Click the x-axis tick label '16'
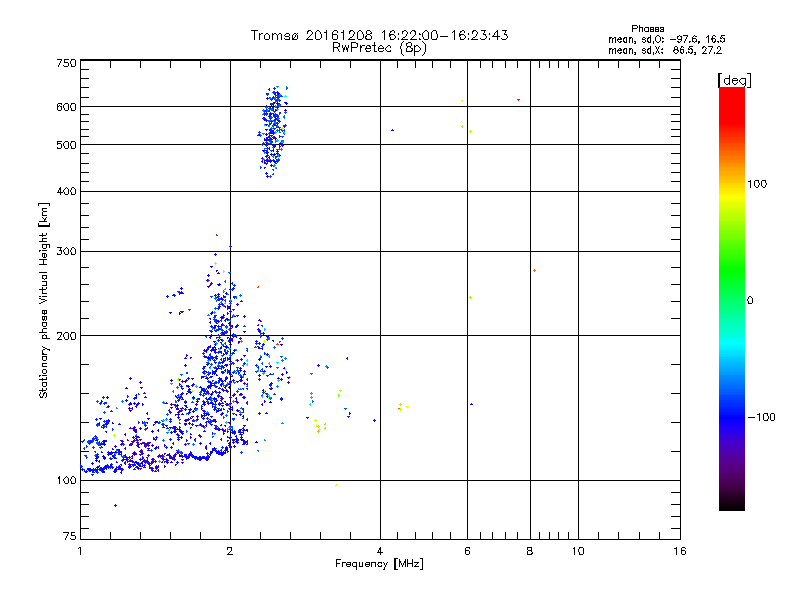The width and height of the screenshot is (800, 600). pyautogui.click(x=680, y=551)
